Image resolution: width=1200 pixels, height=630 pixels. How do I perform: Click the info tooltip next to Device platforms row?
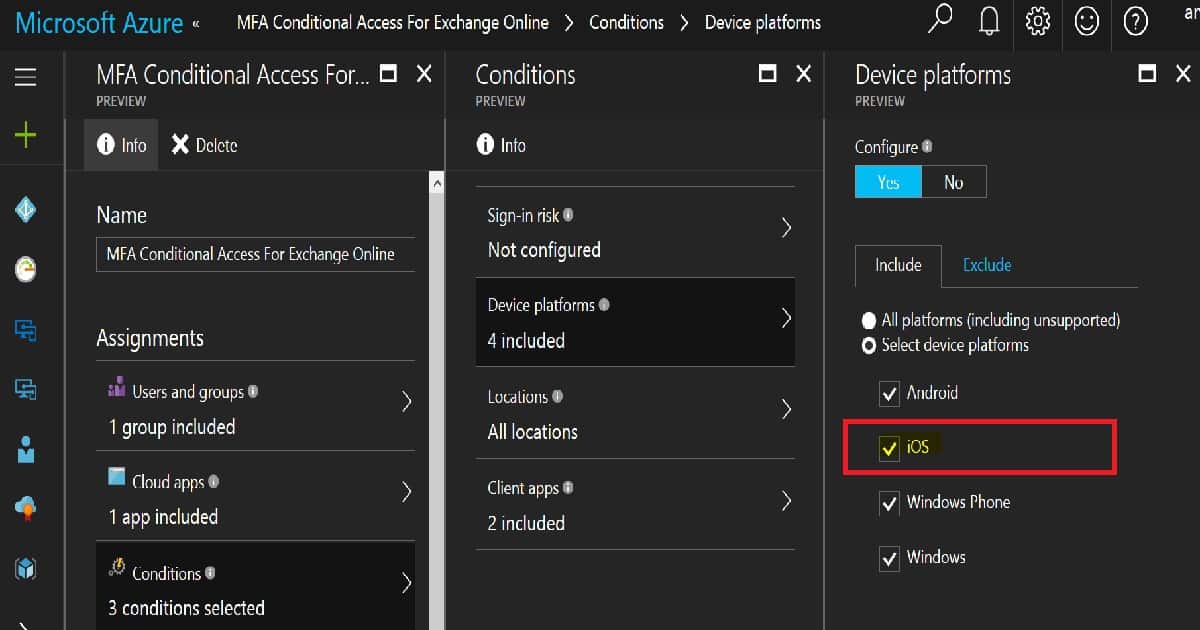click(x=604, y=305)
